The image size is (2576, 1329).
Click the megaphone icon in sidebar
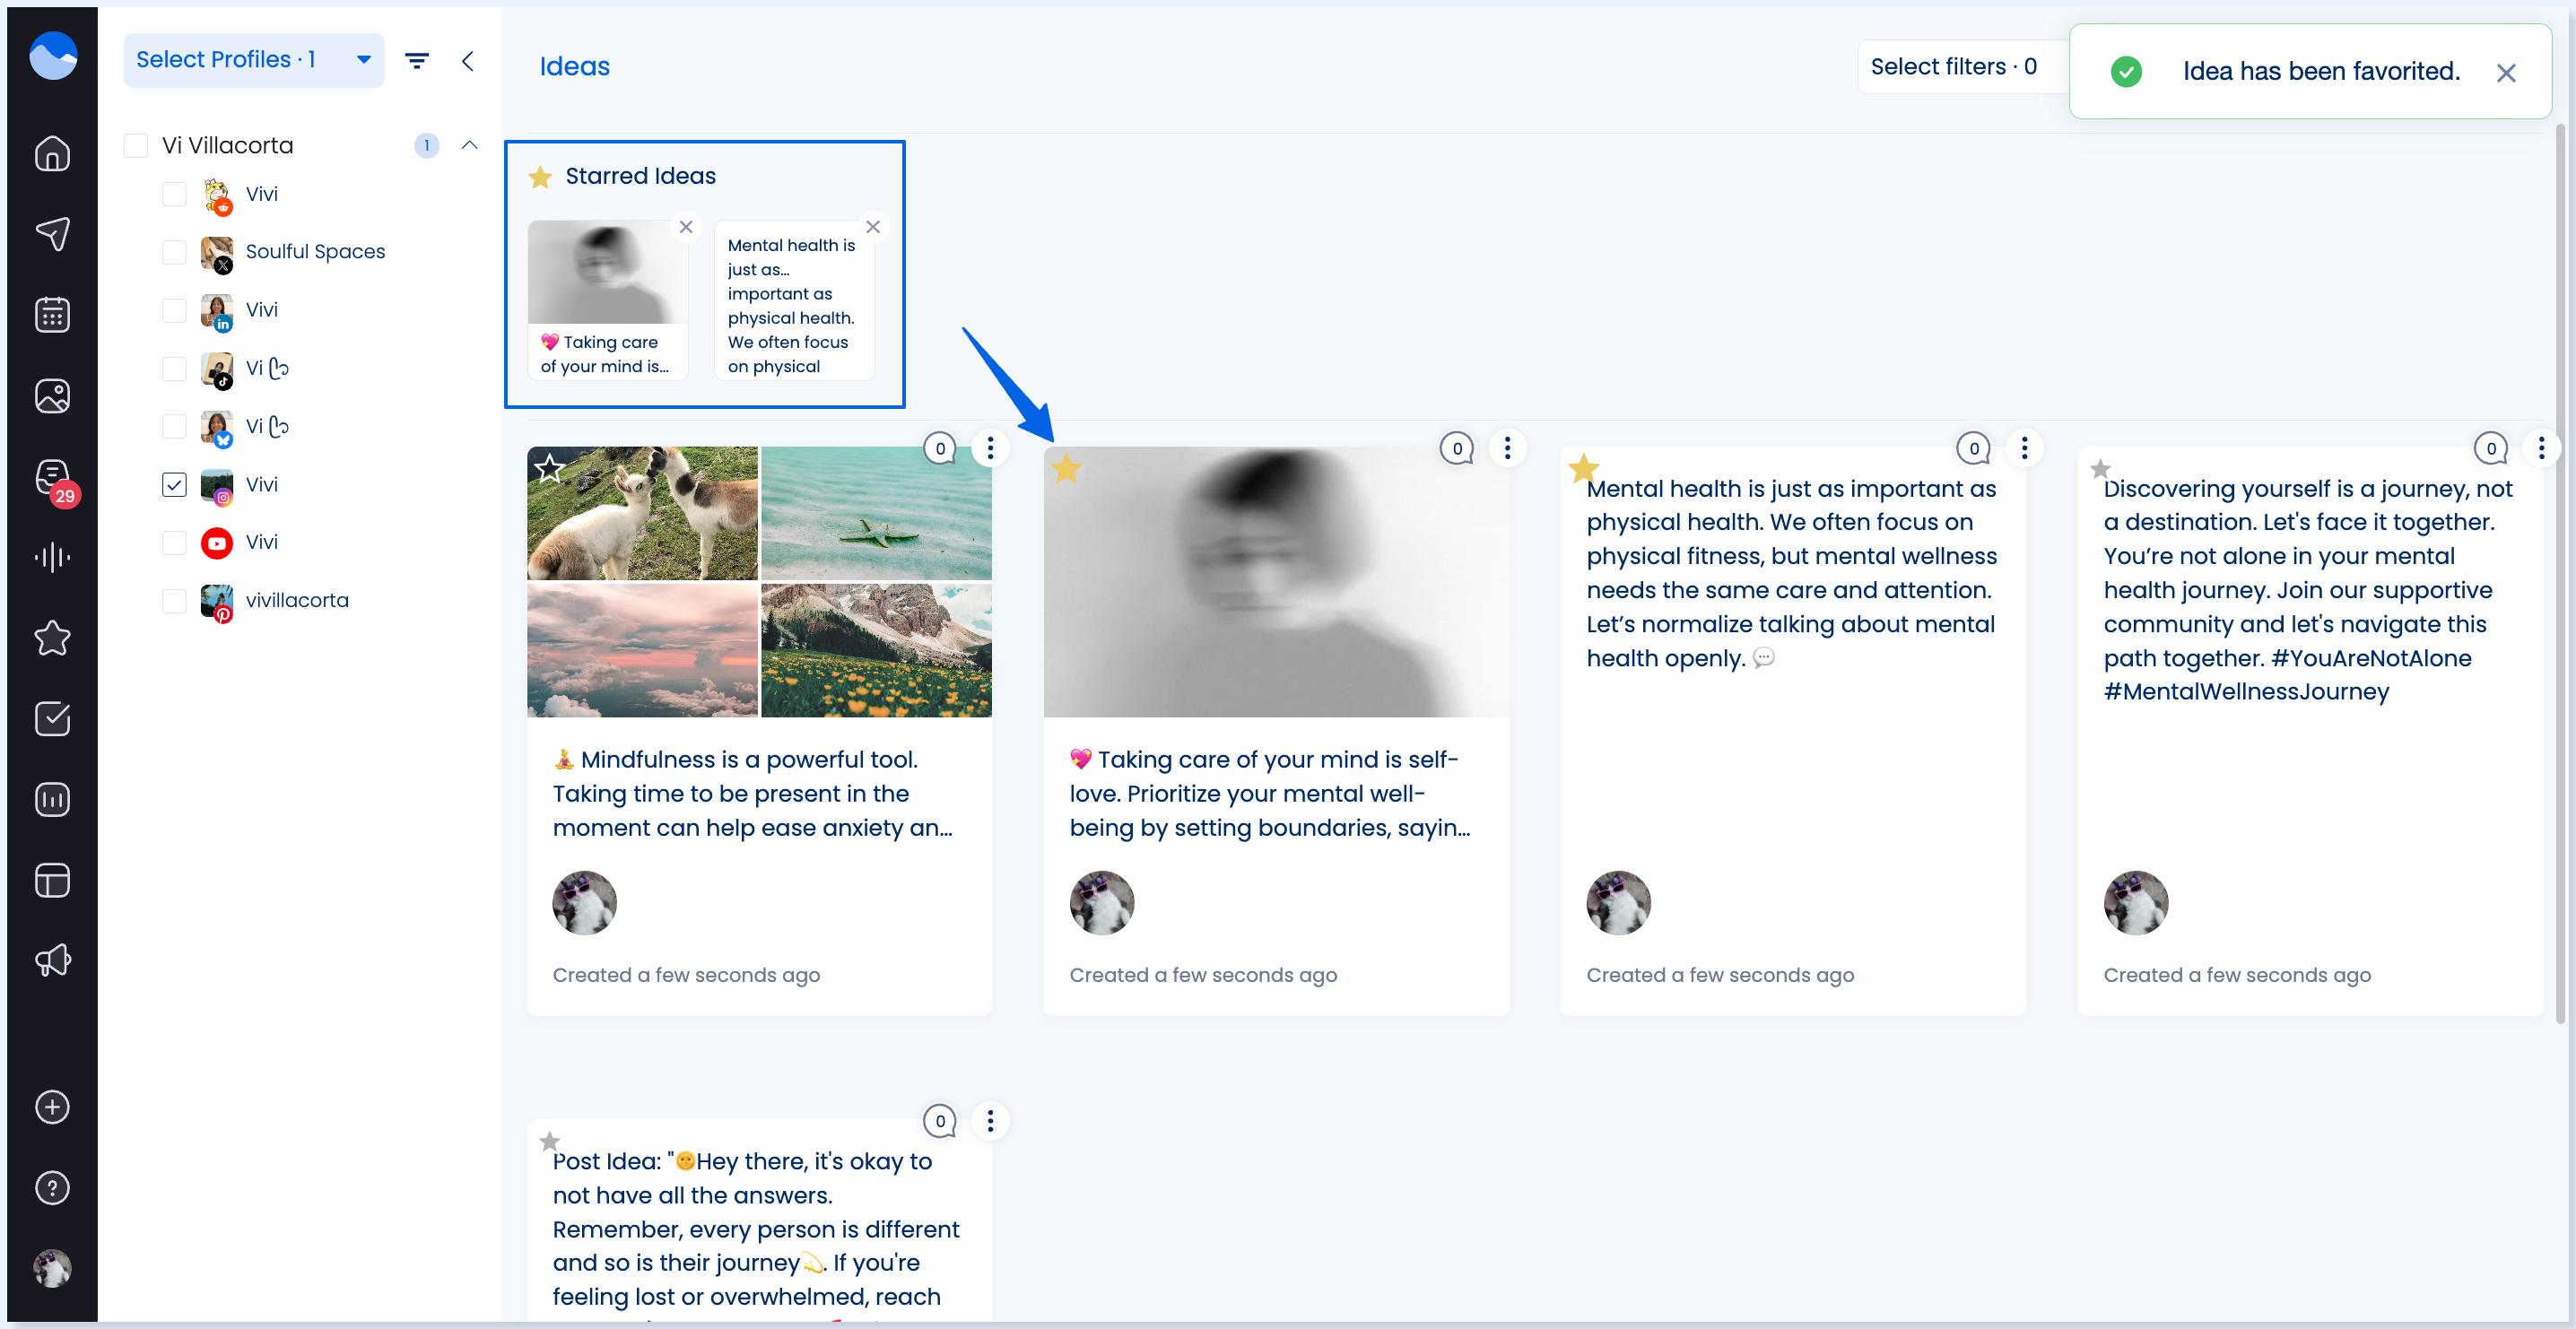coord(52,961)
